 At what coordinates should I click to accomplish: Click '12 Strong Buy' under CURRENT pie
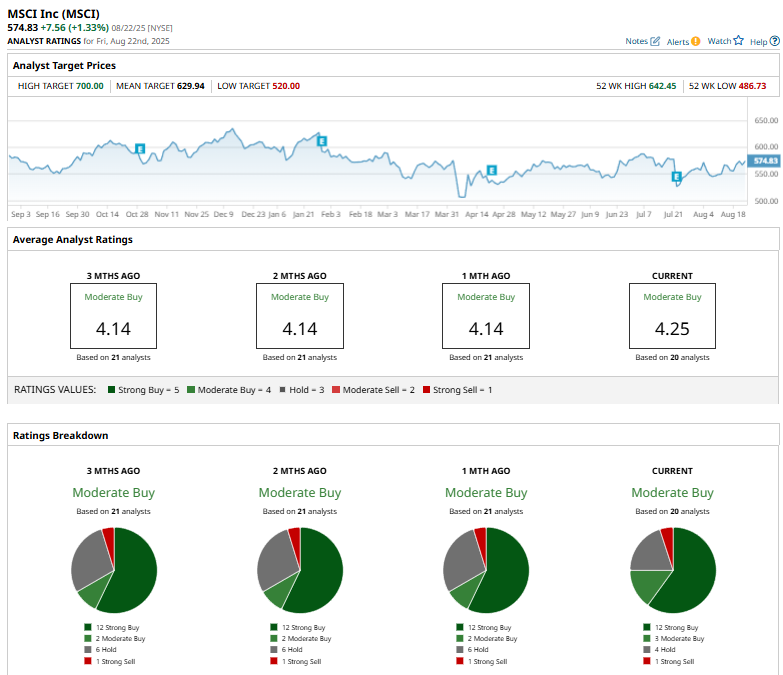tap(676, 628)
